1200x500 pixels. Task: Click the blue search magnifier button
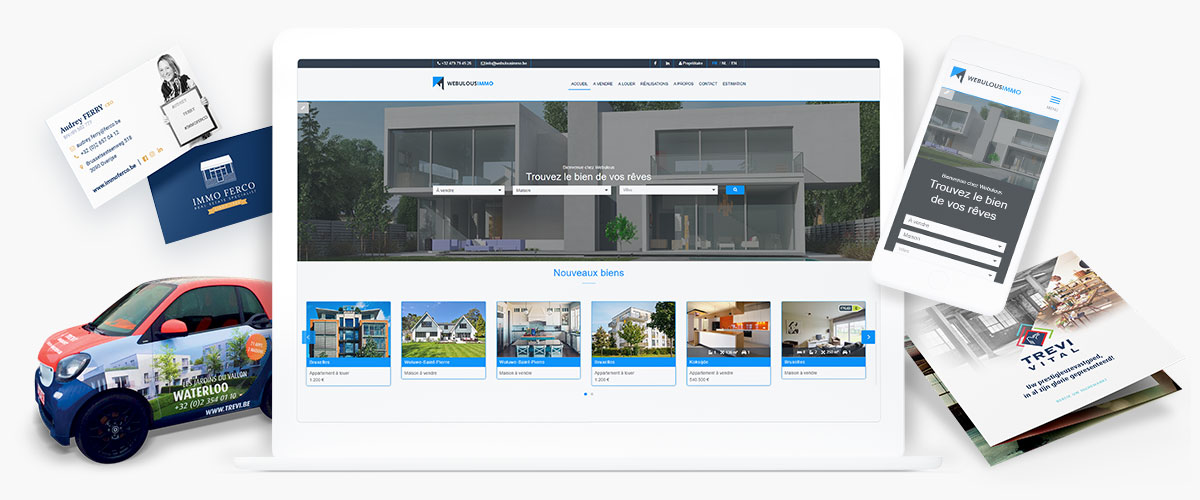tap(735, 189)
